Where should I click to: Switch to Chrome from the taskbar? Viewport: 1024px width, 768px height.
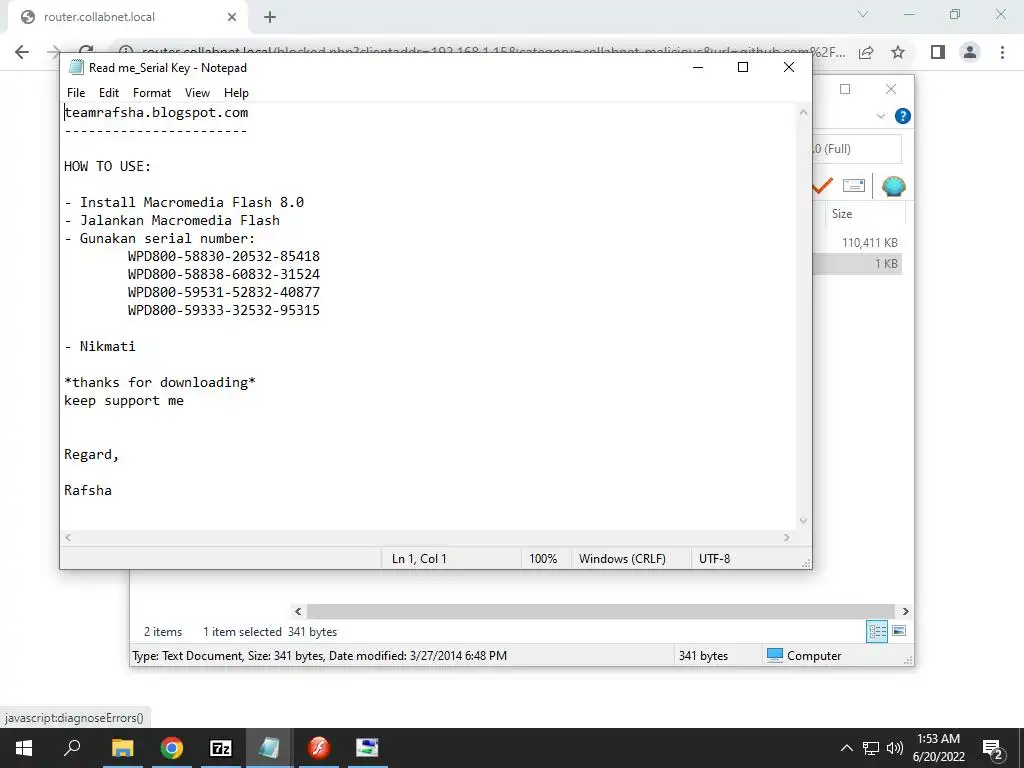[x=172, y=748]
